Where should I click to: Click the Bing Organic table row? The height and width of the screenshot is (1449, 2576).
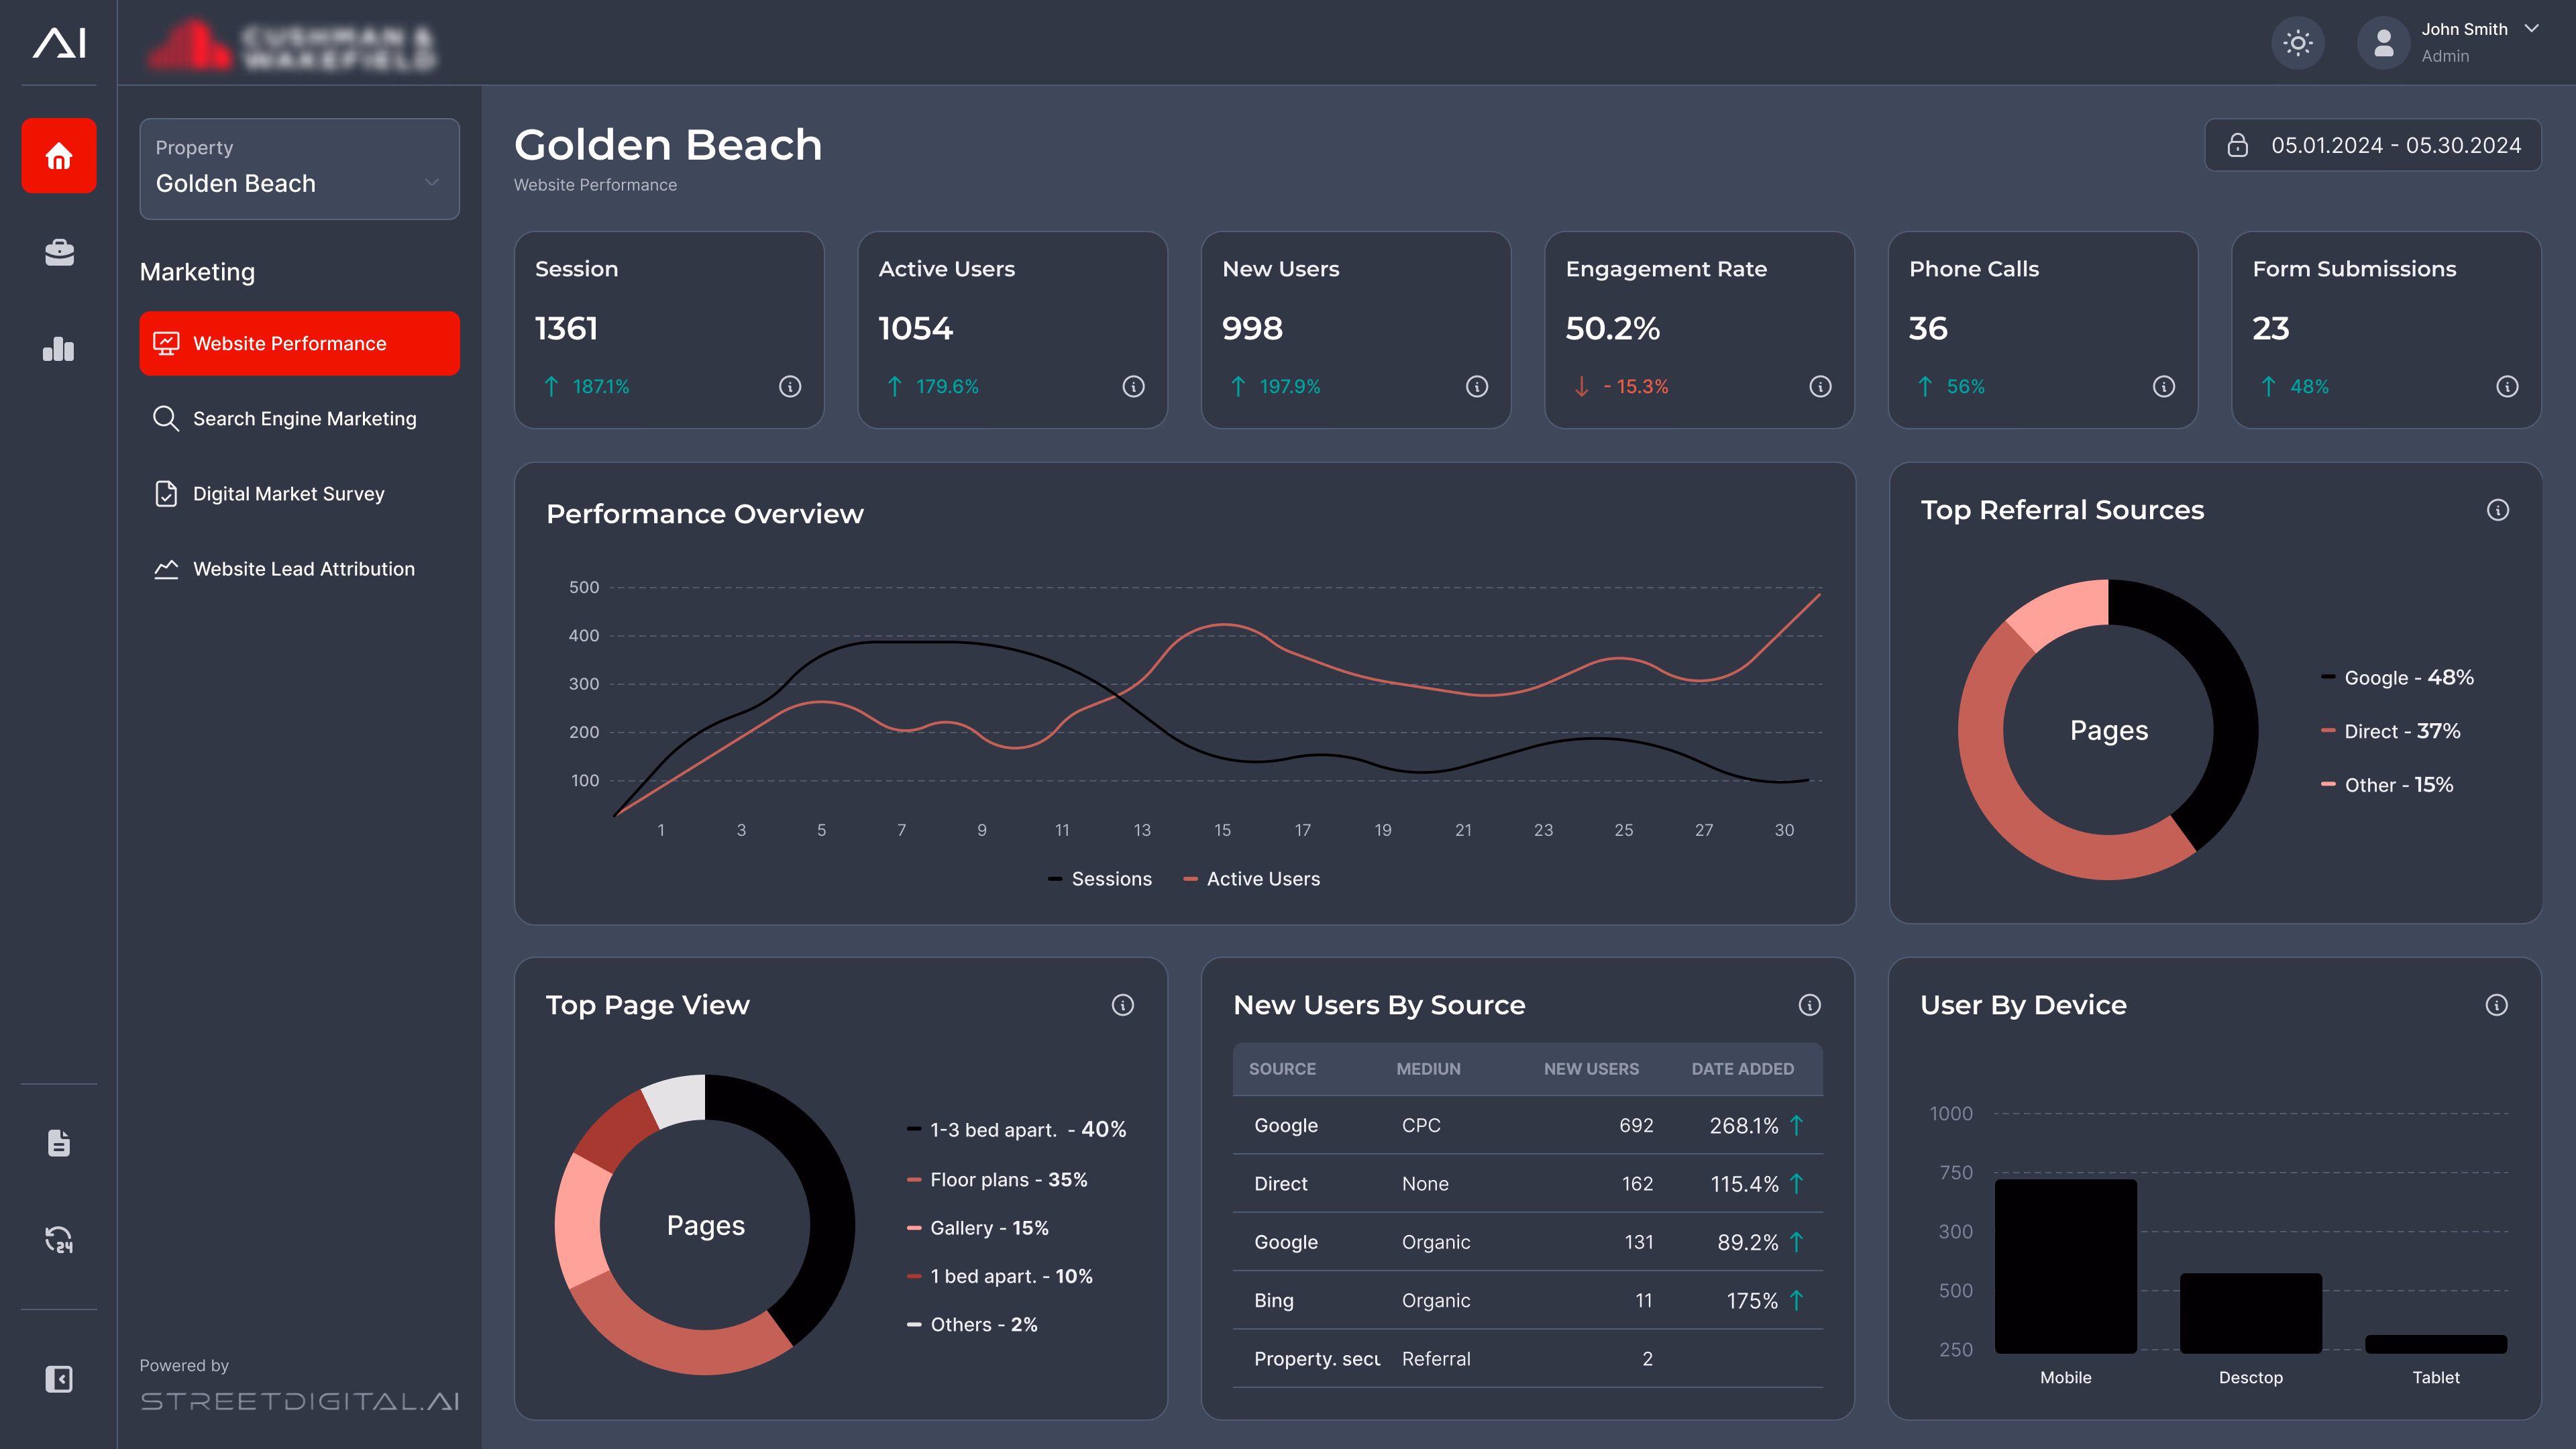(x=1528, y=1300)
